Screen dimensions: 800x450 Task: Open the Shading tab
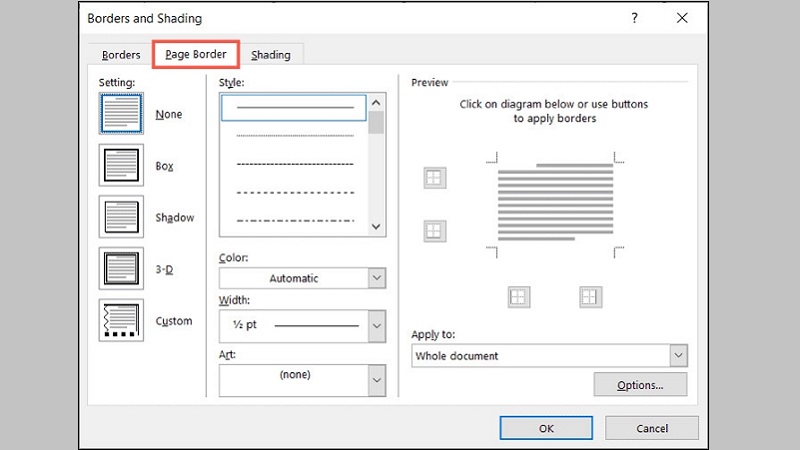271,55
